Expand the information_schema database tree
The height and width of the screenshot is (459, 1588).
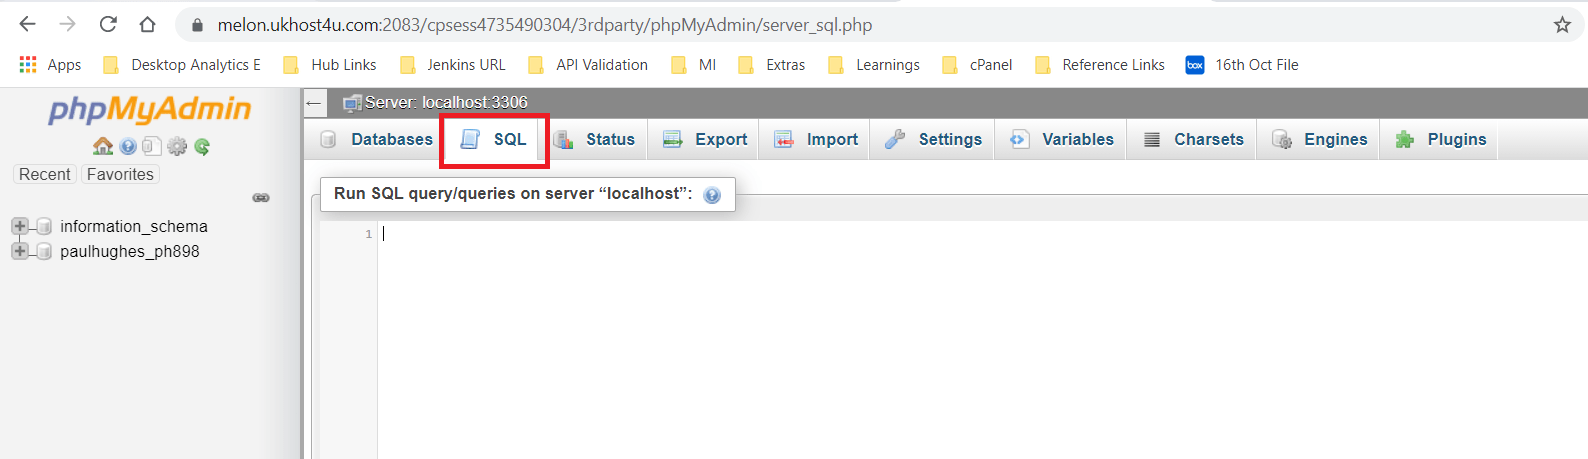pos(20,226)
